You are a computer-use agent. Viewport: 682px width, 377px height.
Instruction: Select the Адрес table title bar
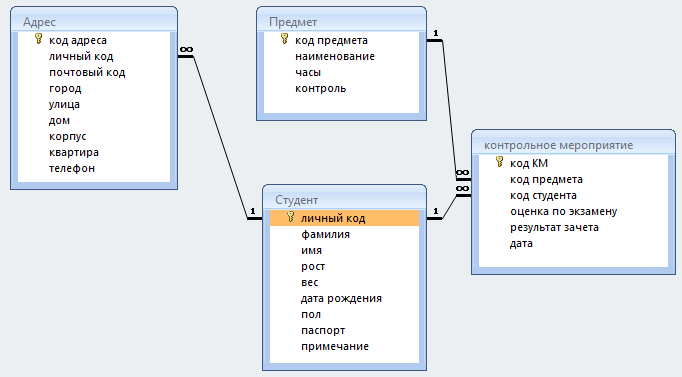94,21
